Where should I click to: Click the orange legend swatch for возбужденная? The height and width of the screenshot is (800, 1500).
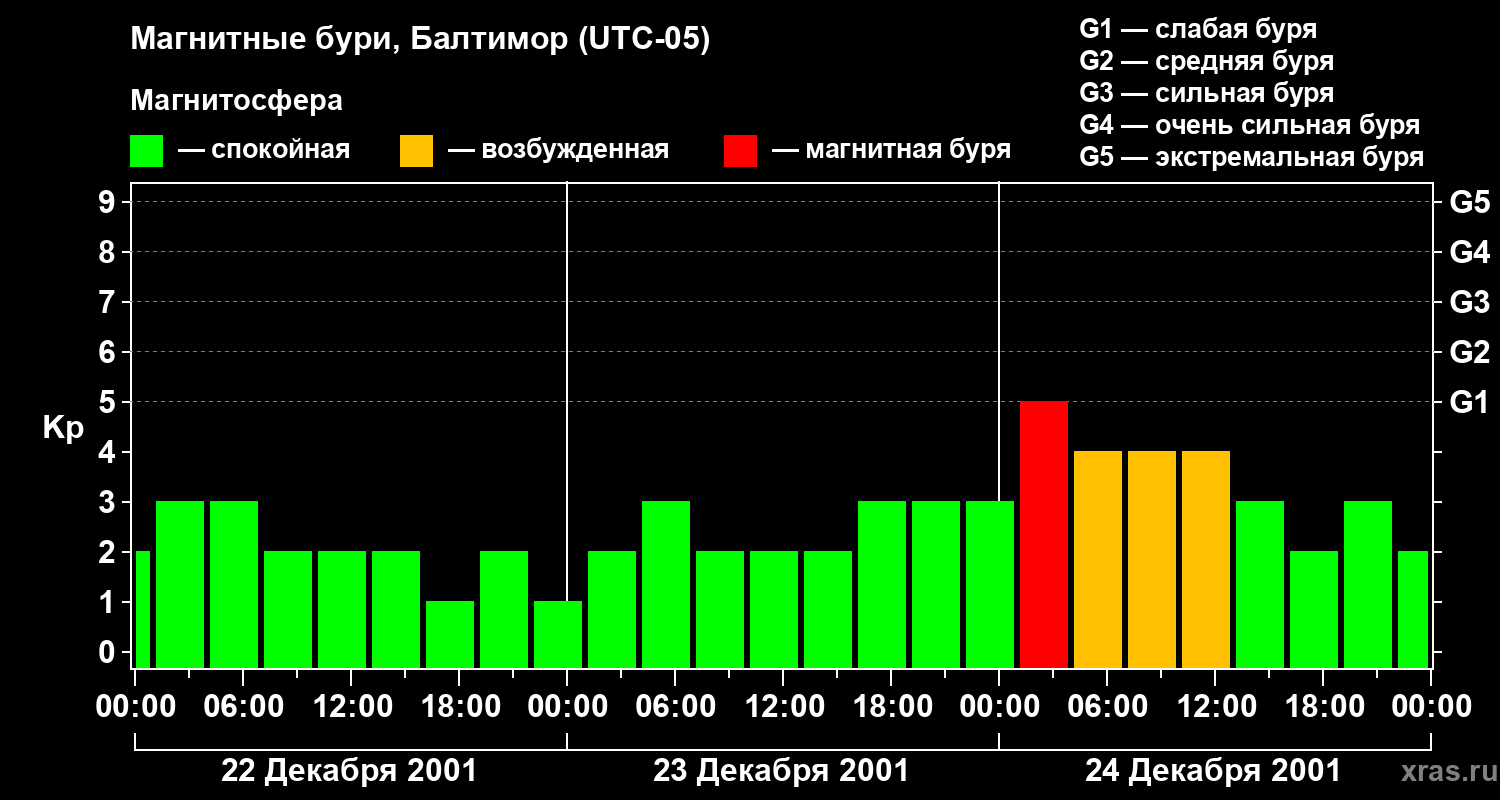click(417, 151)
